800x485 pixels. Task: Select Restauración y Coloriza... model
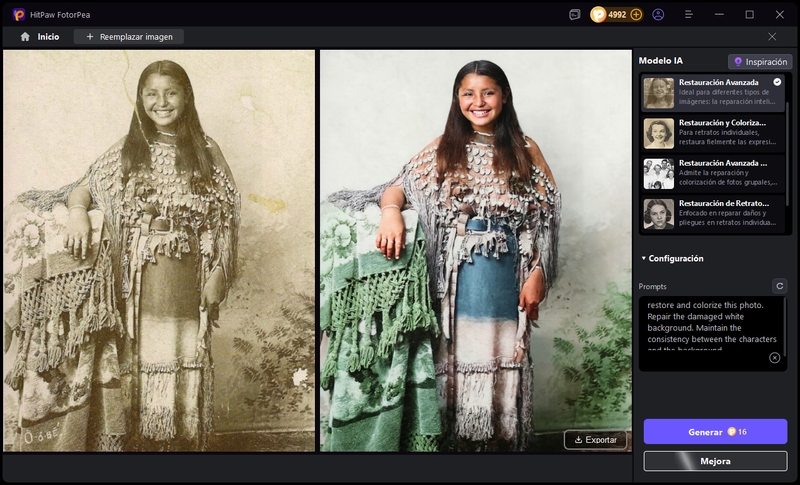712,133
